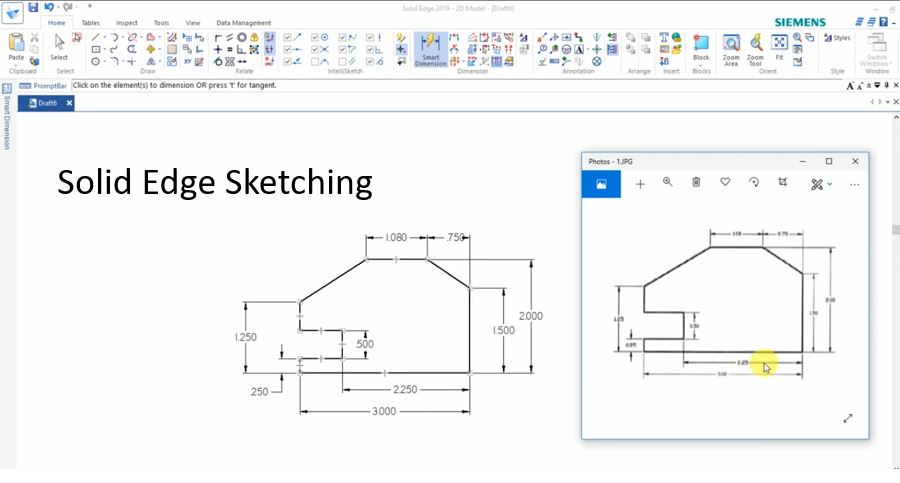900x483 pixels.
Task: Open the Paste dropdown arrow
Action: point(16,65)
